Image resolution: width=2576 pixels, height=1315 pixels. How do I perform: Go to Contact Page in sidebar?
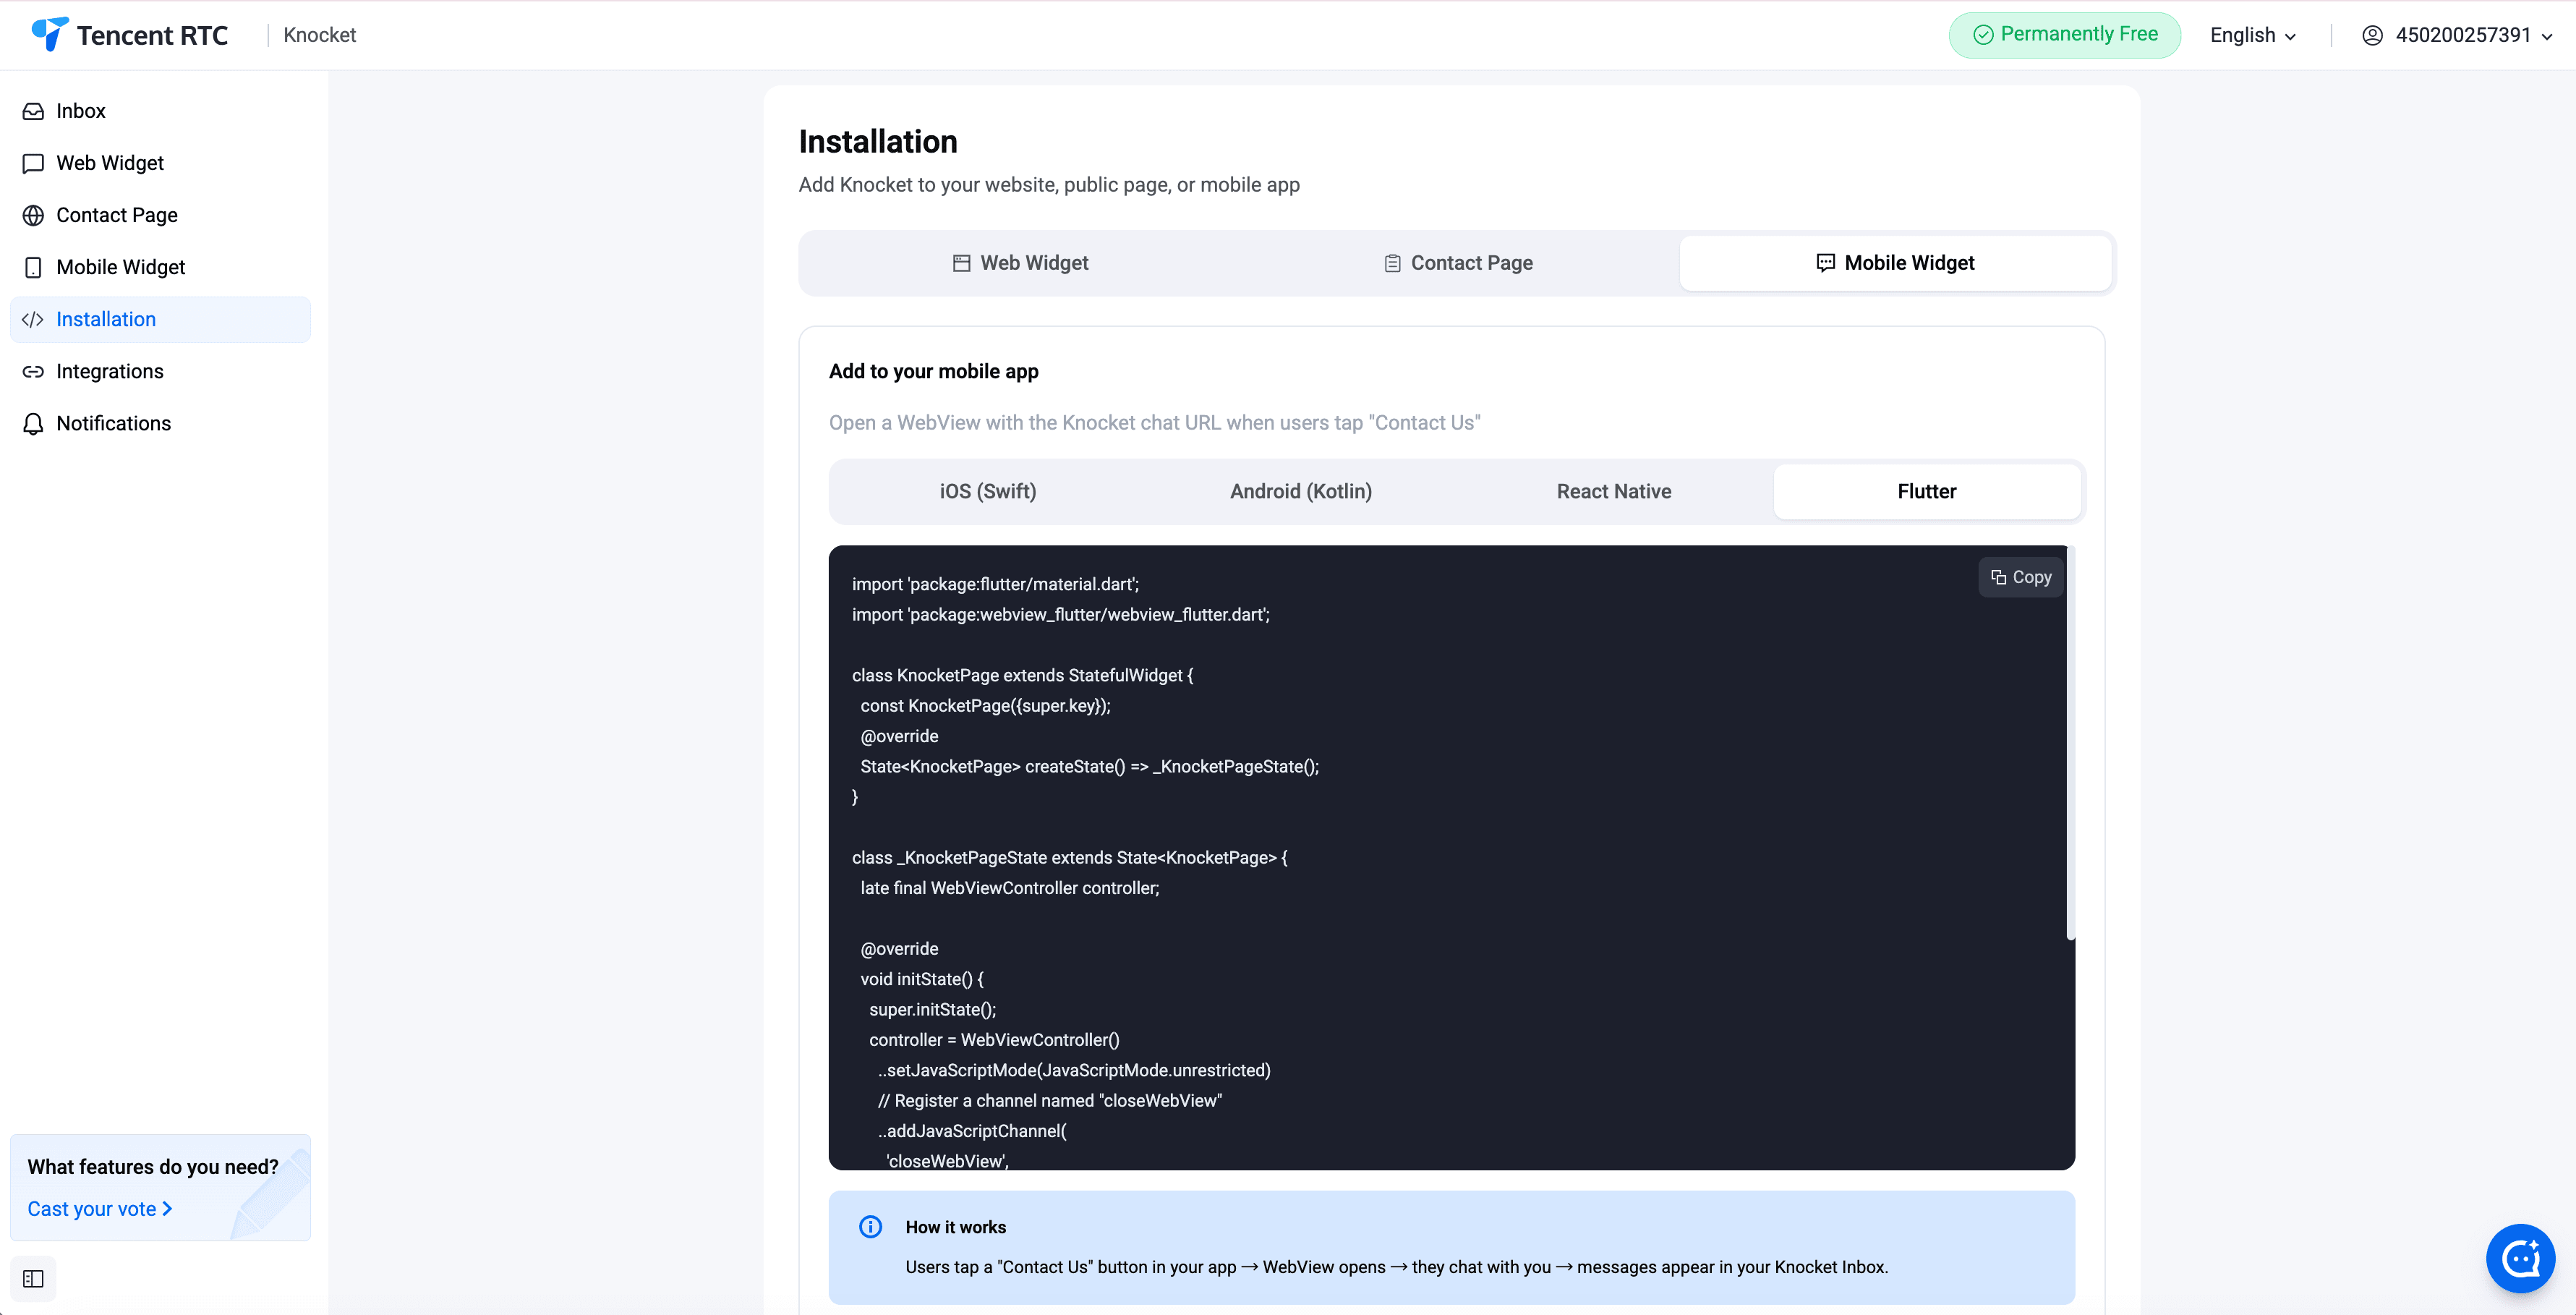coord(160,215)
